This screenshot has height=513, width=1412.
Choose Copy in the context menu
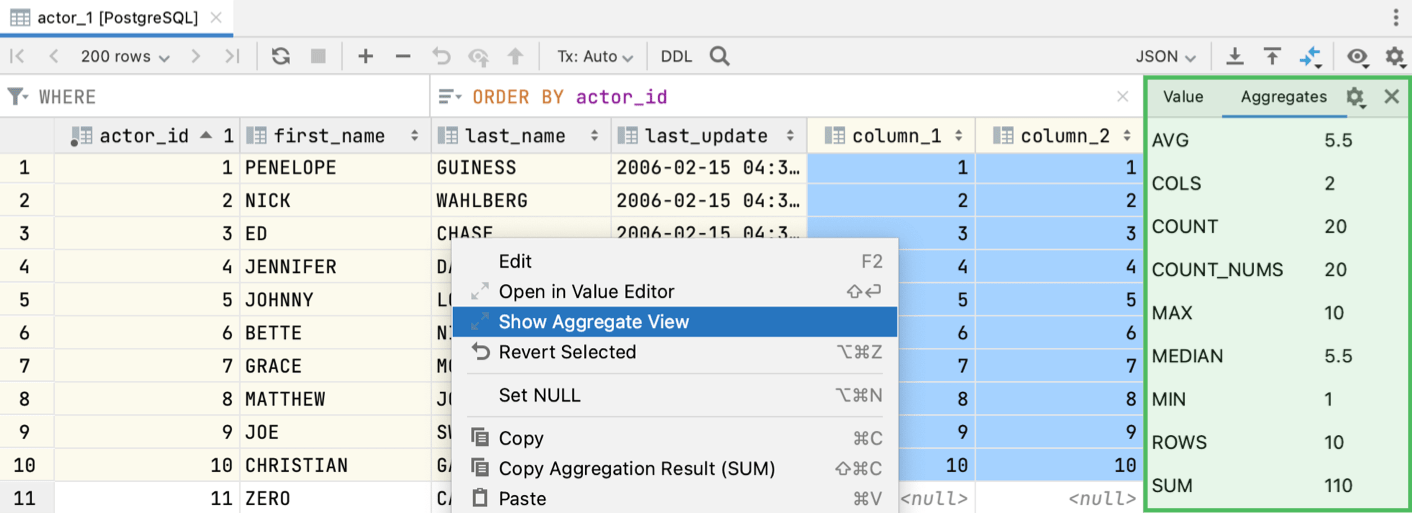[675, 438]
